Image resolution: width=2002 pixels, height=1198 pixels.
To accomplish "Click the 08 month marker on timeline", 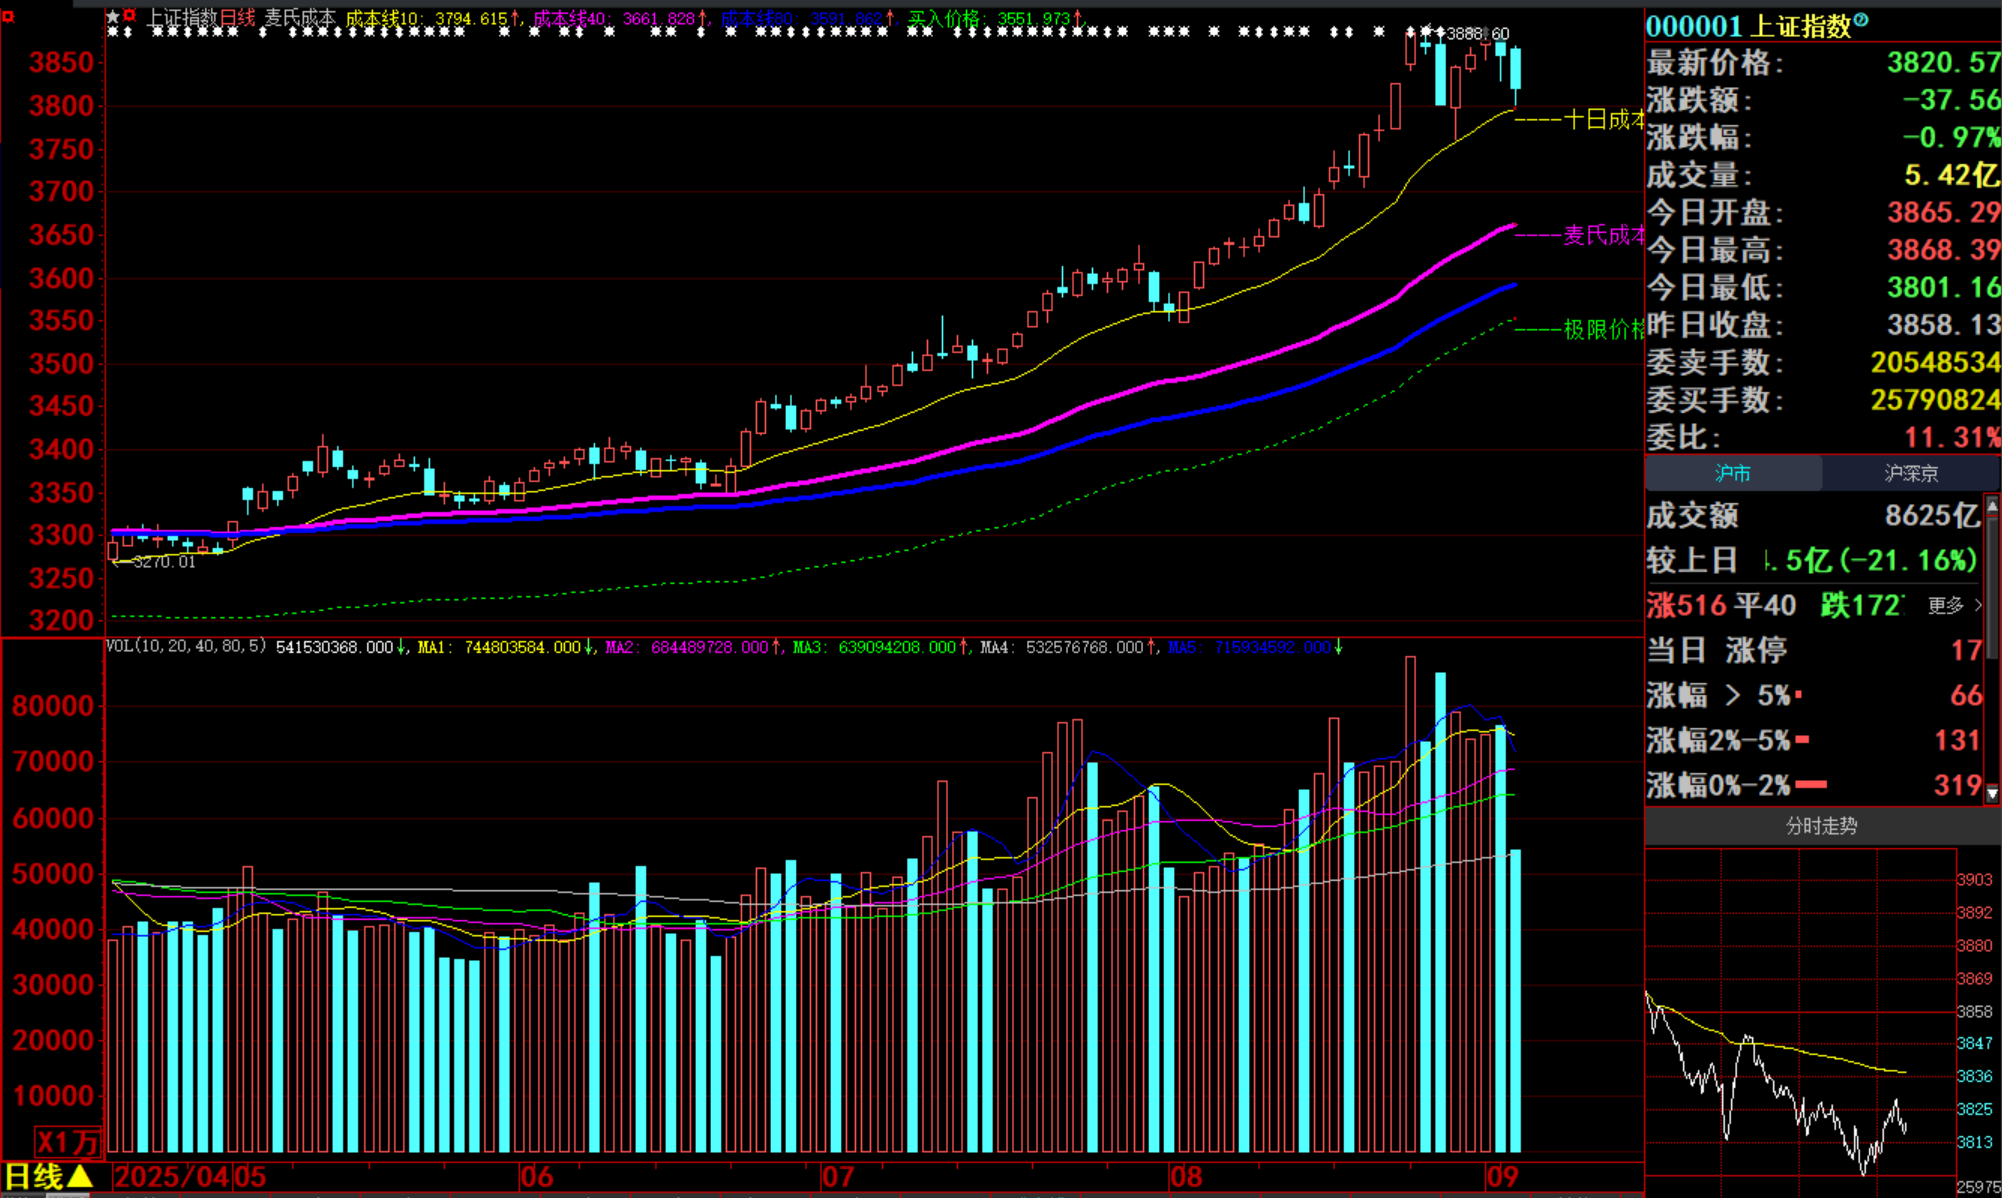I will tap(1186, 1177).
